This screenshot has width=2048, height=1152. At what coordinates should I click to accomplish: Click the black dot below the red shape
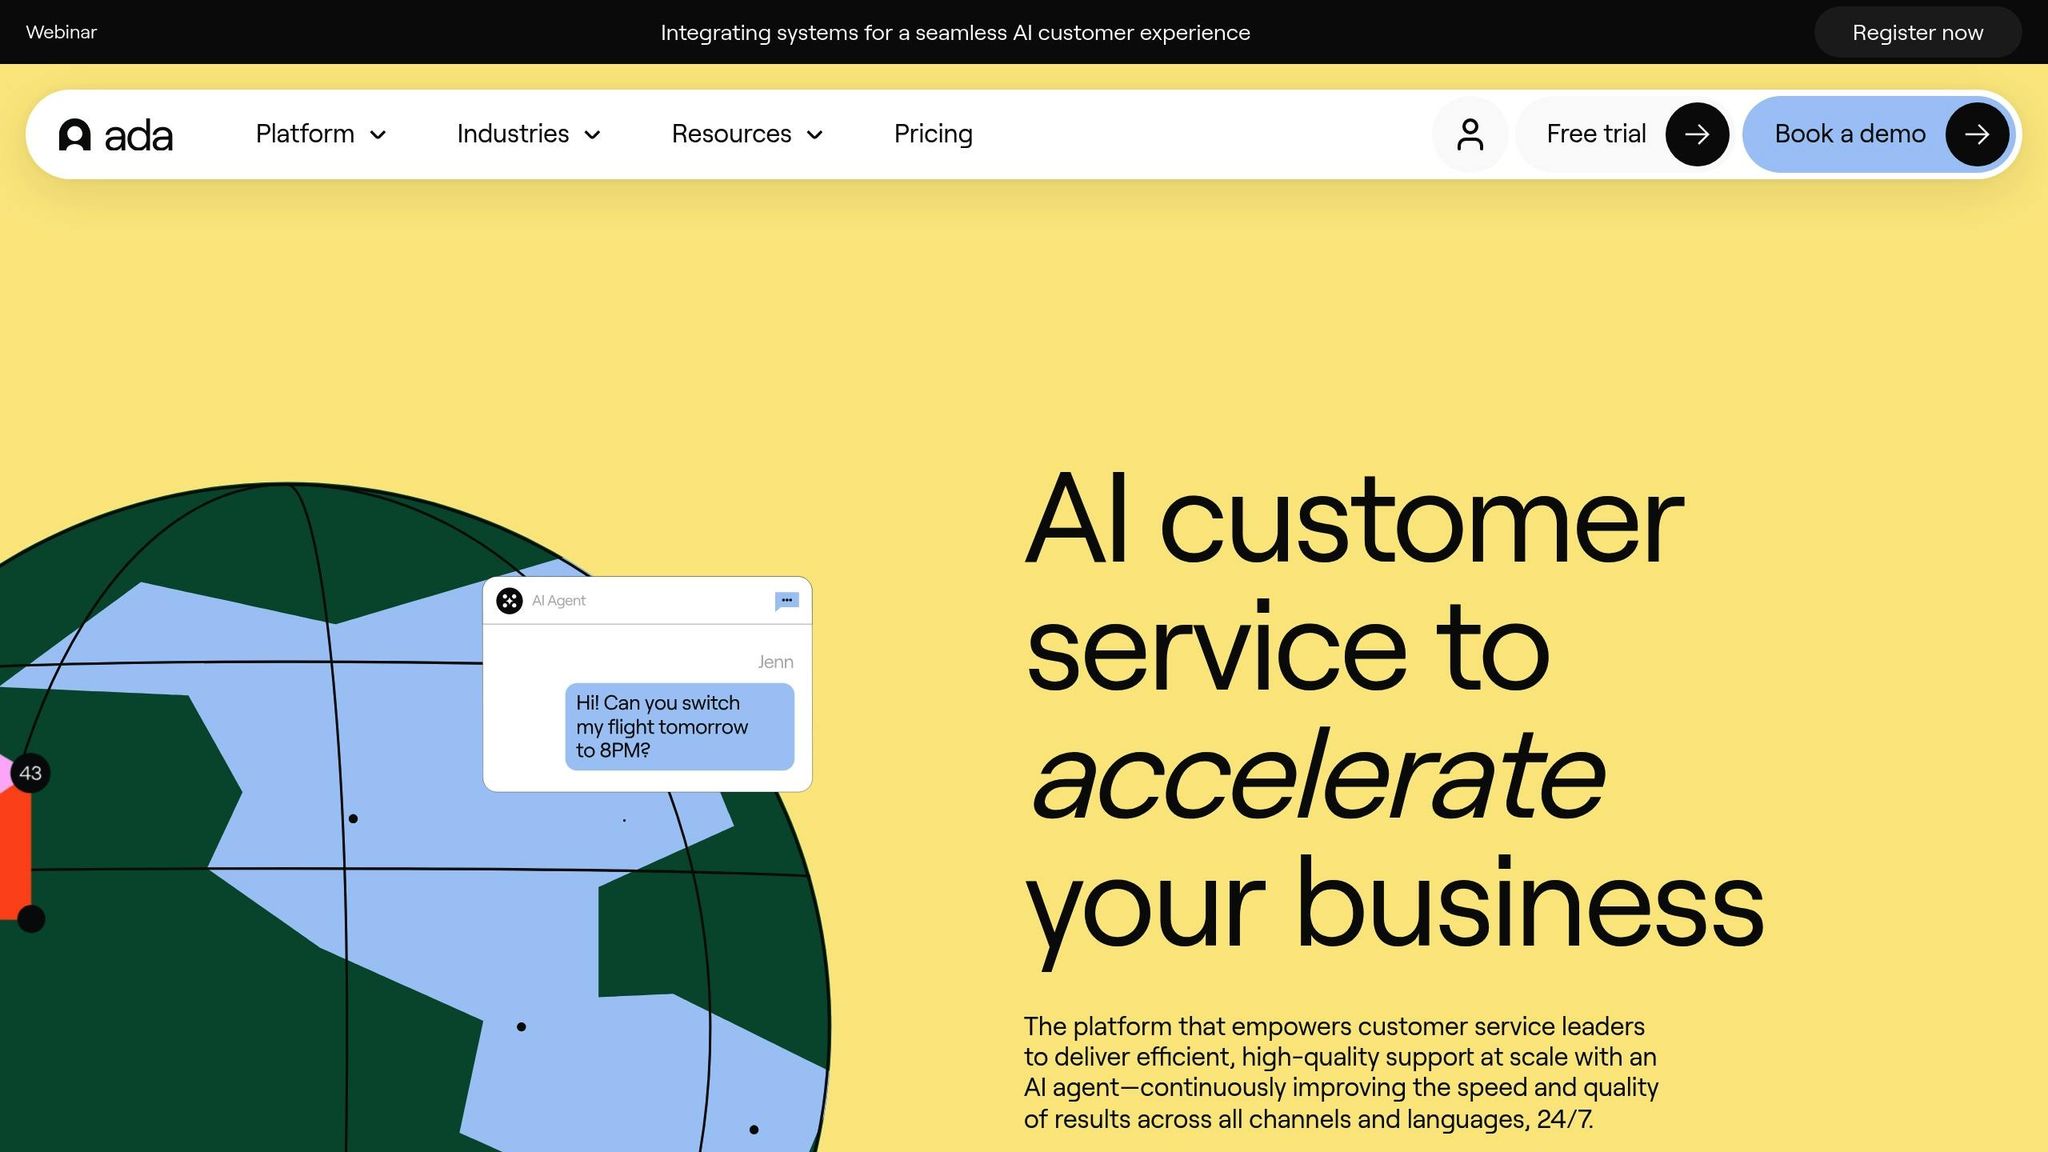click(31, 918)
